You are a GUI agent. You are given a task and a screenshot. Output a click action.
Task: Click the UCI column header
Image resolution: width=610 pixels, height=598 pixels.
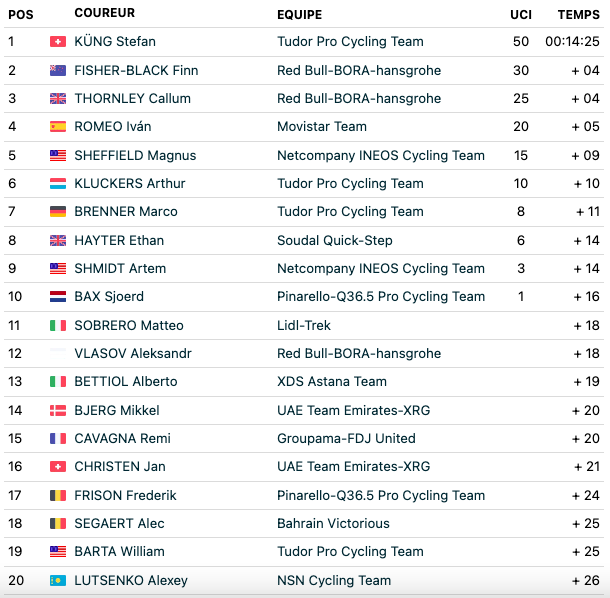pos(521,15)
